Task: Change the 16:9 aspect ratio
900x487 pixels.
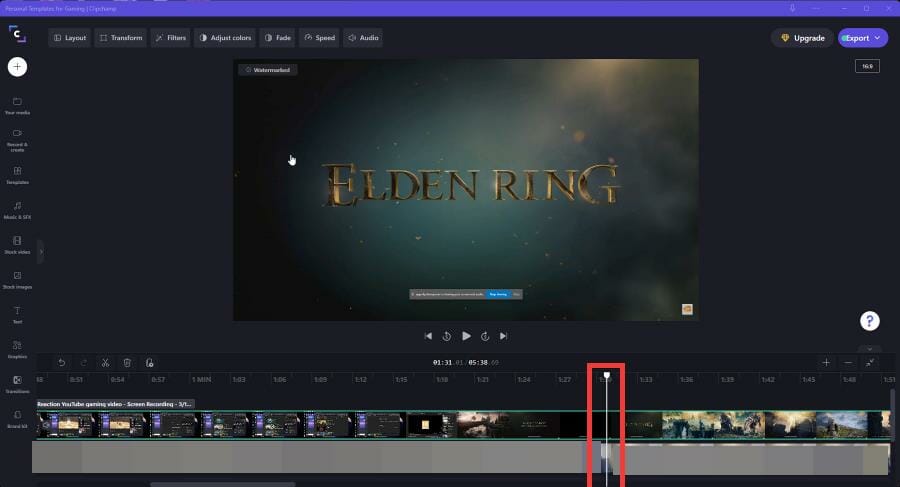Action: pos(867,66)
